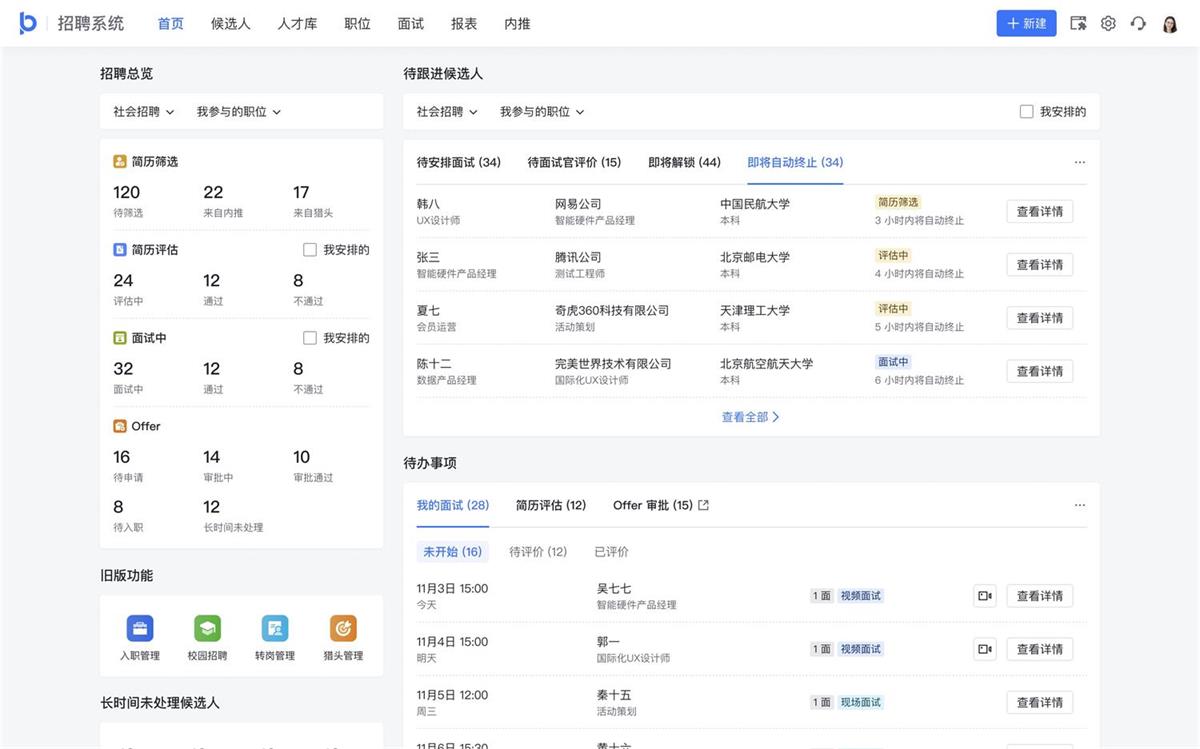Screen dimensions: 1200x749
Task: Click 查看详情 for candidate 韩八
Action: [x=1039, y=212]
